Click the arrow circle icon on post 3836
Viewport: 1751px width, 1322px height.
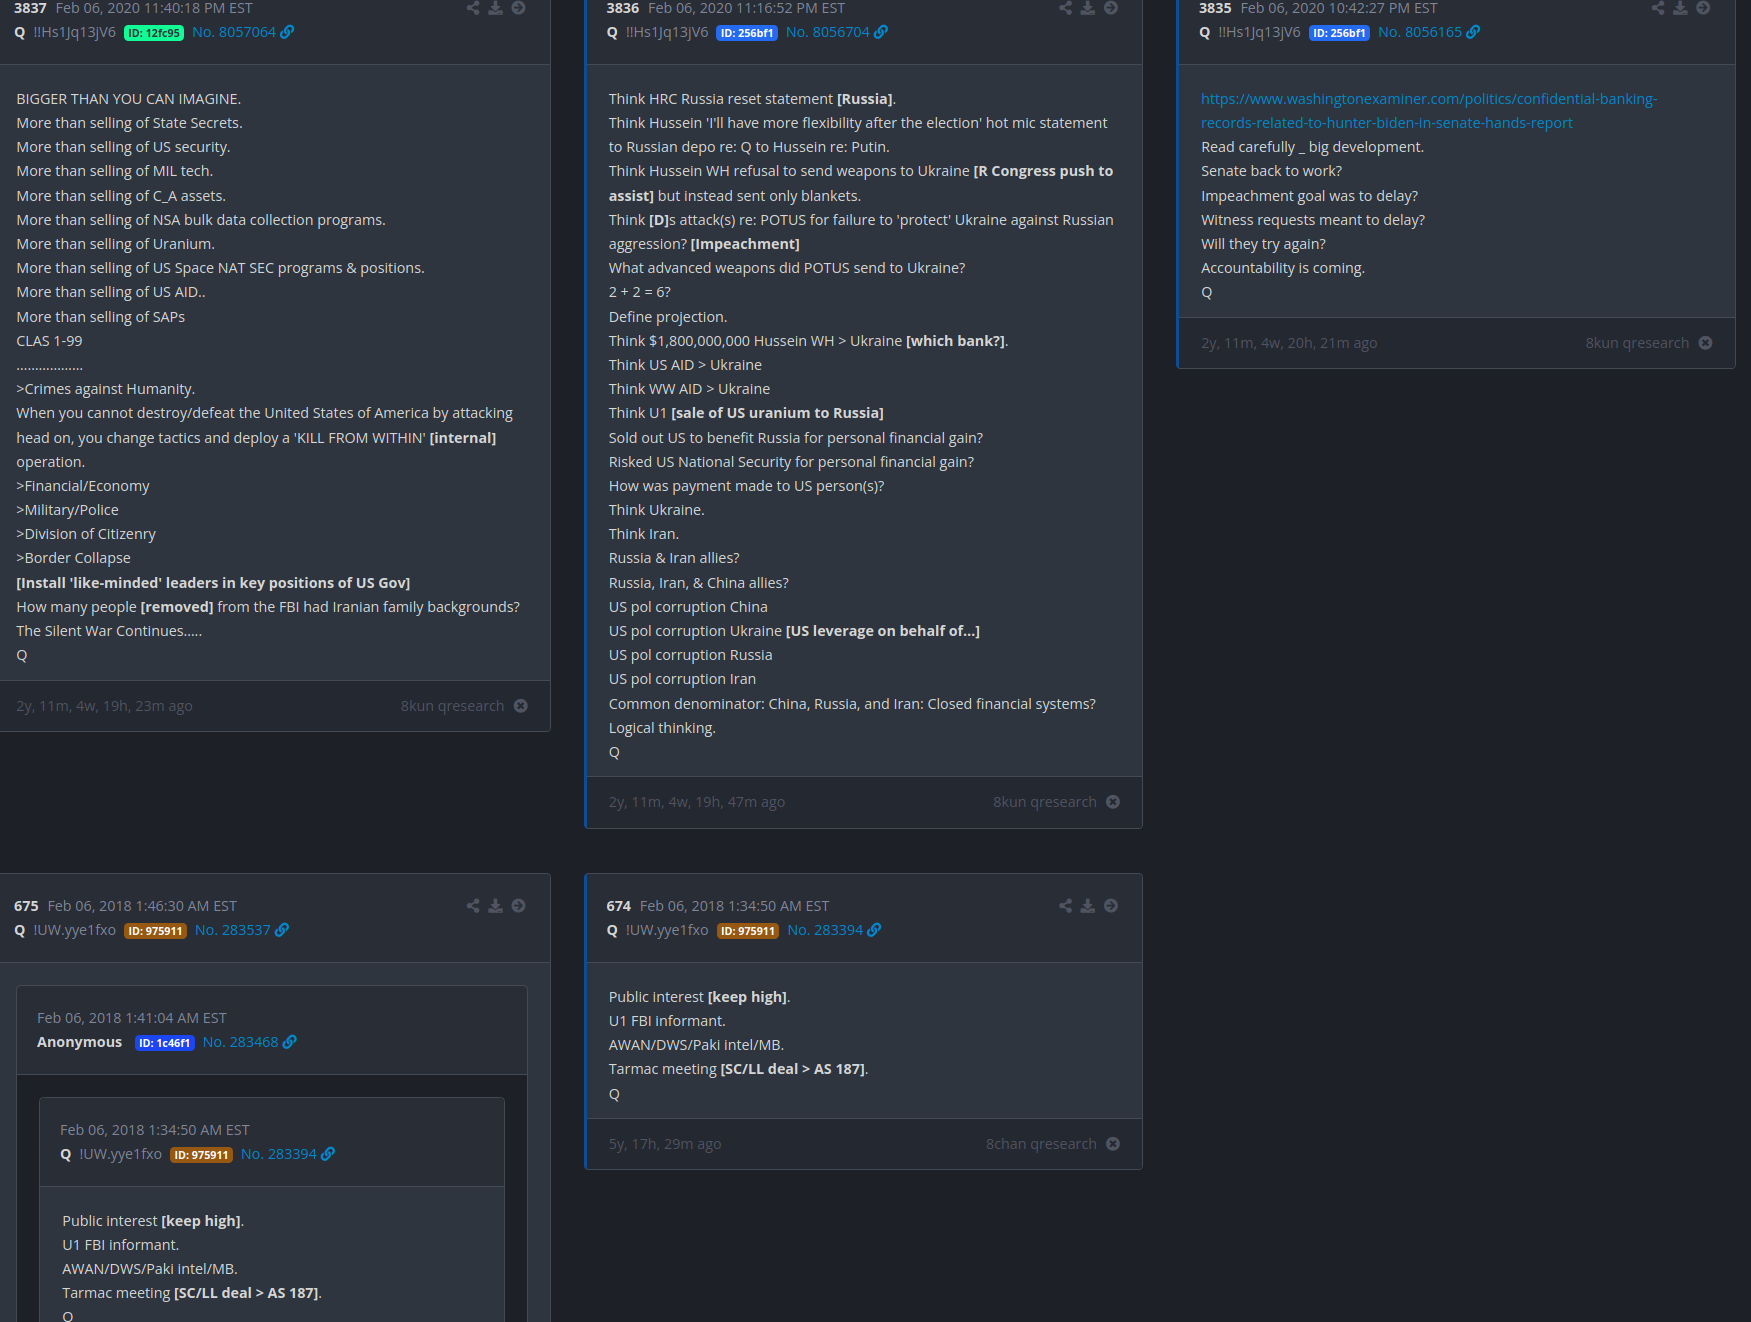click(1111, 8)
